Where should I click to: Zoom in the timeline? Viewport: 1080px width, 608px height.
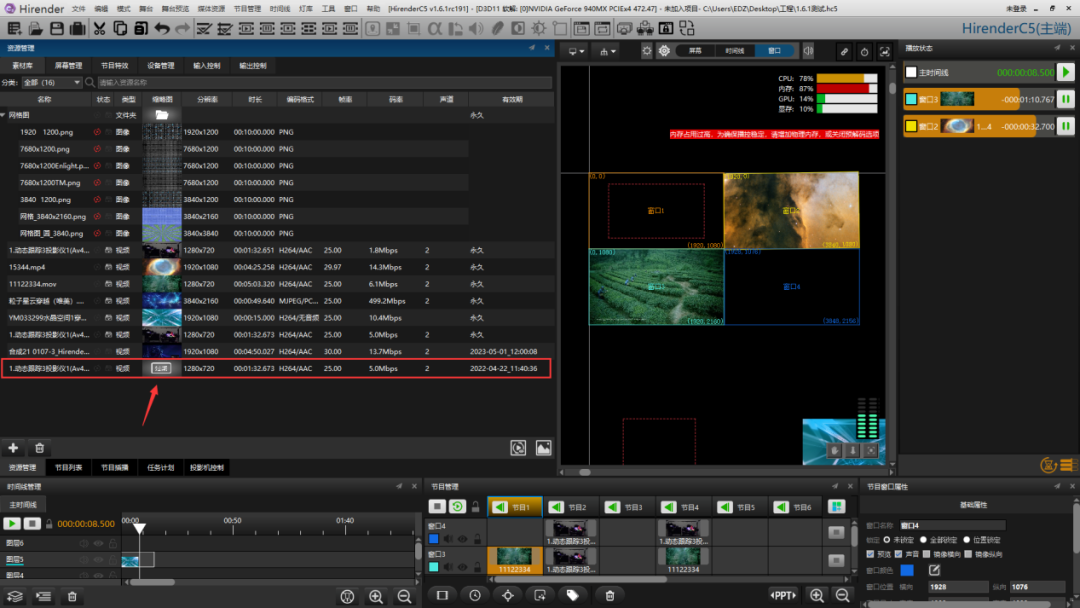click(x=376, y=597)
